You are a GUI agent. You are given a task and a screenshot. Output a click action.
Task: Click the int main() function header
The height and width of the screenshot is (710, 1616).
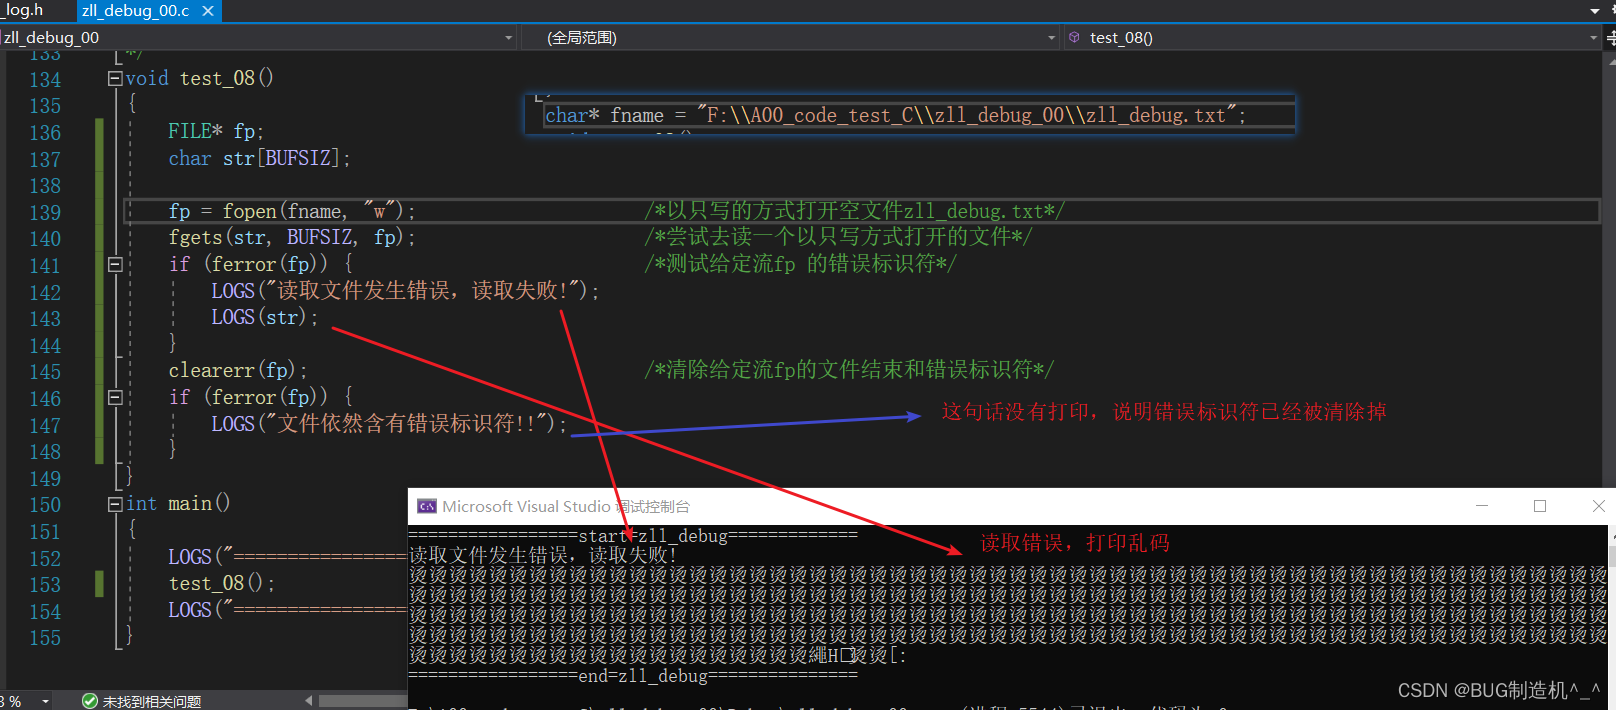pyautogui.click(x=178, y=503)
